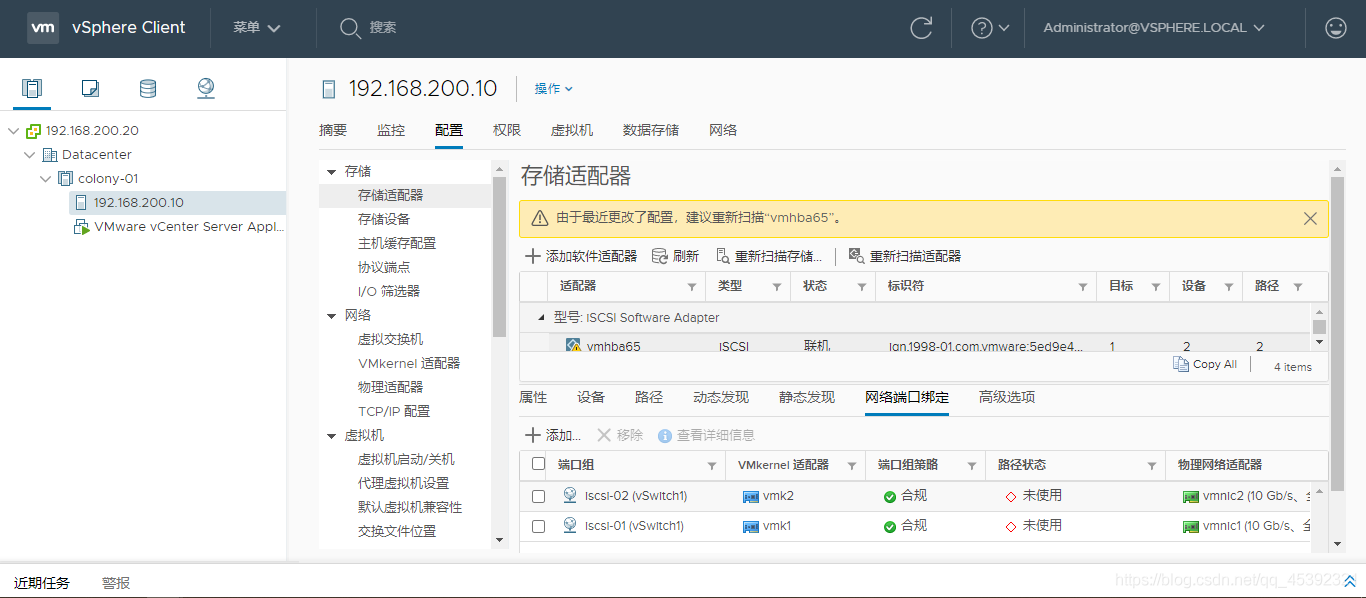Click the plus icon to add software adapter
This screenshot has height=598, width=1366.
[x=533, y=256]
